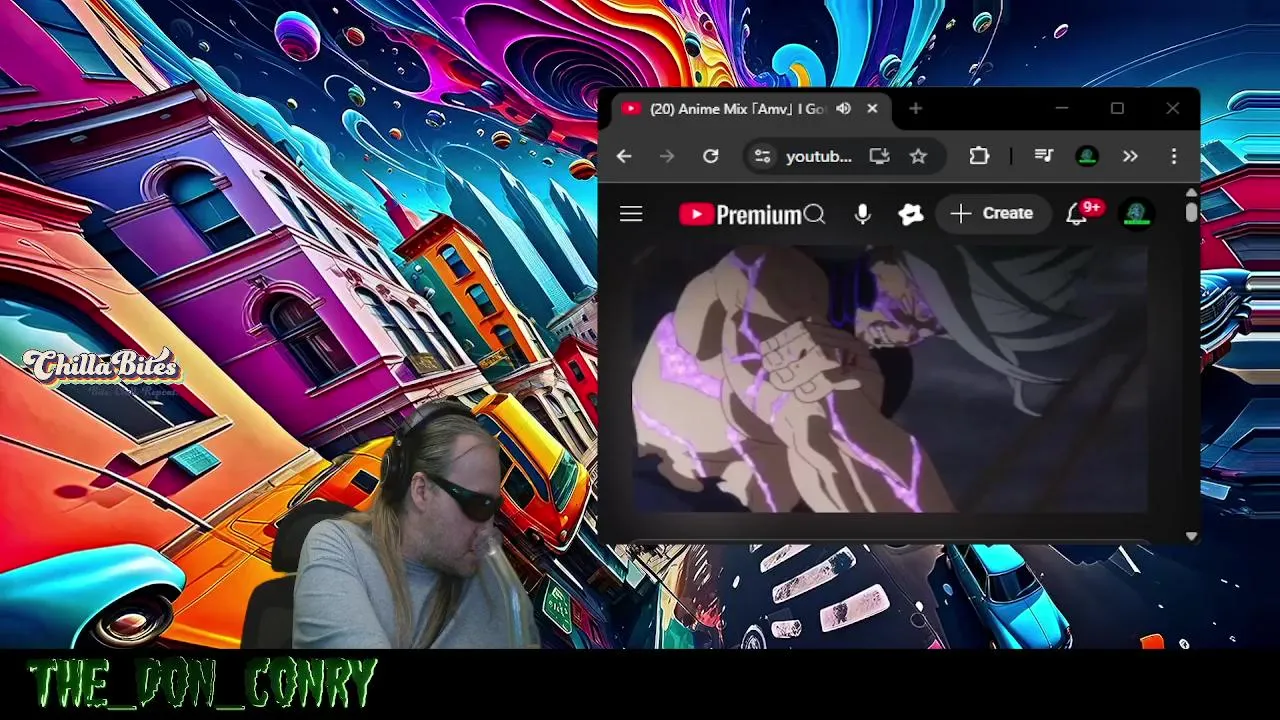1280x720 pixels.
Task: Maximize the Chrome window
Action: tap(1117, 109)
